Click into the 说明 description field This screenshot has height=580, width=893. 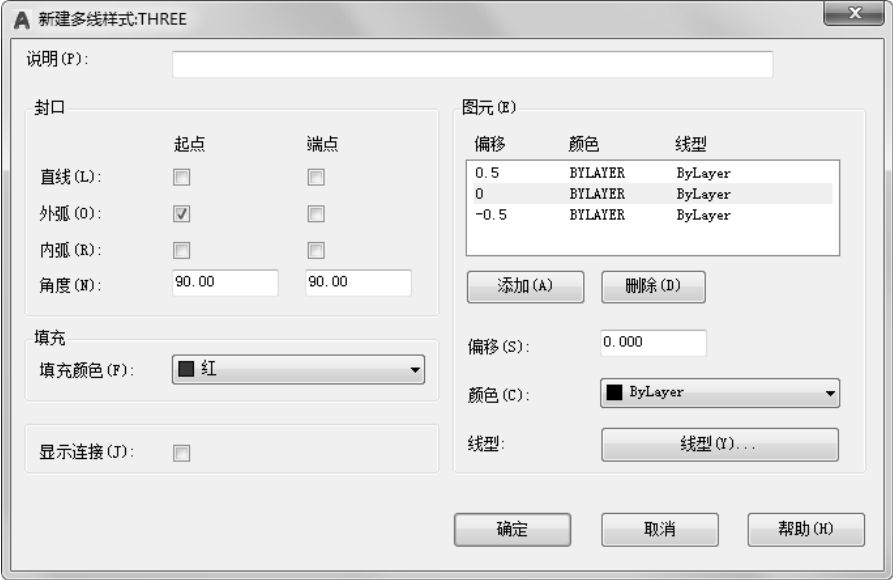click(472, 65)
